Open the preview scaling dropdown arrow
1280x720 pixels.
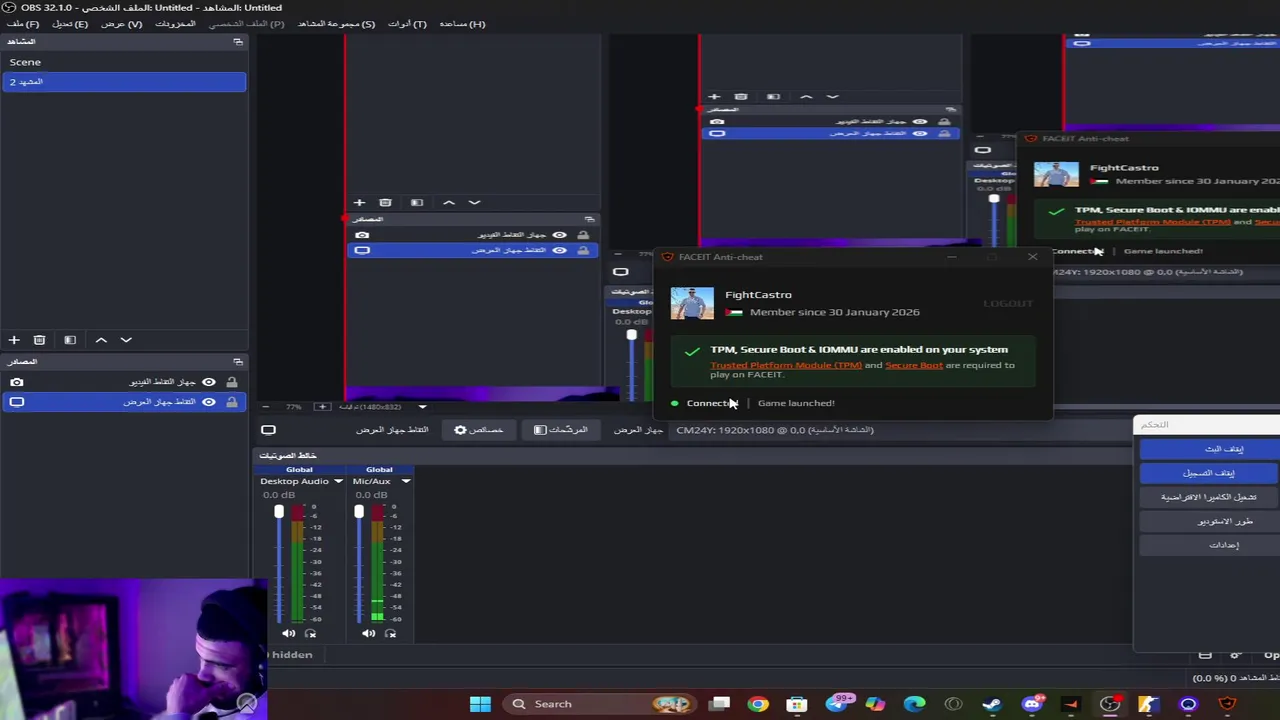(422, 407)
